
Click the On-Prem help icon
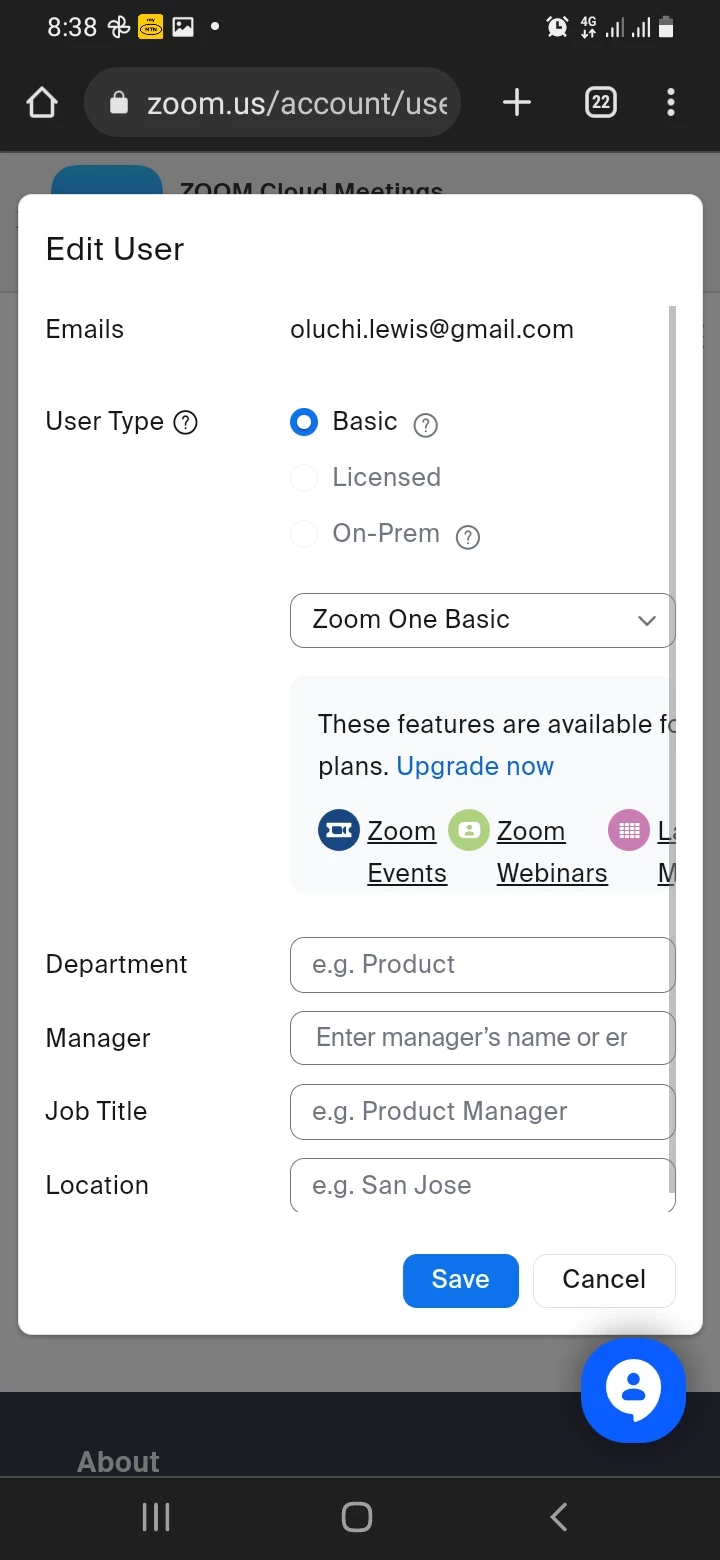(x=468, y=537)
